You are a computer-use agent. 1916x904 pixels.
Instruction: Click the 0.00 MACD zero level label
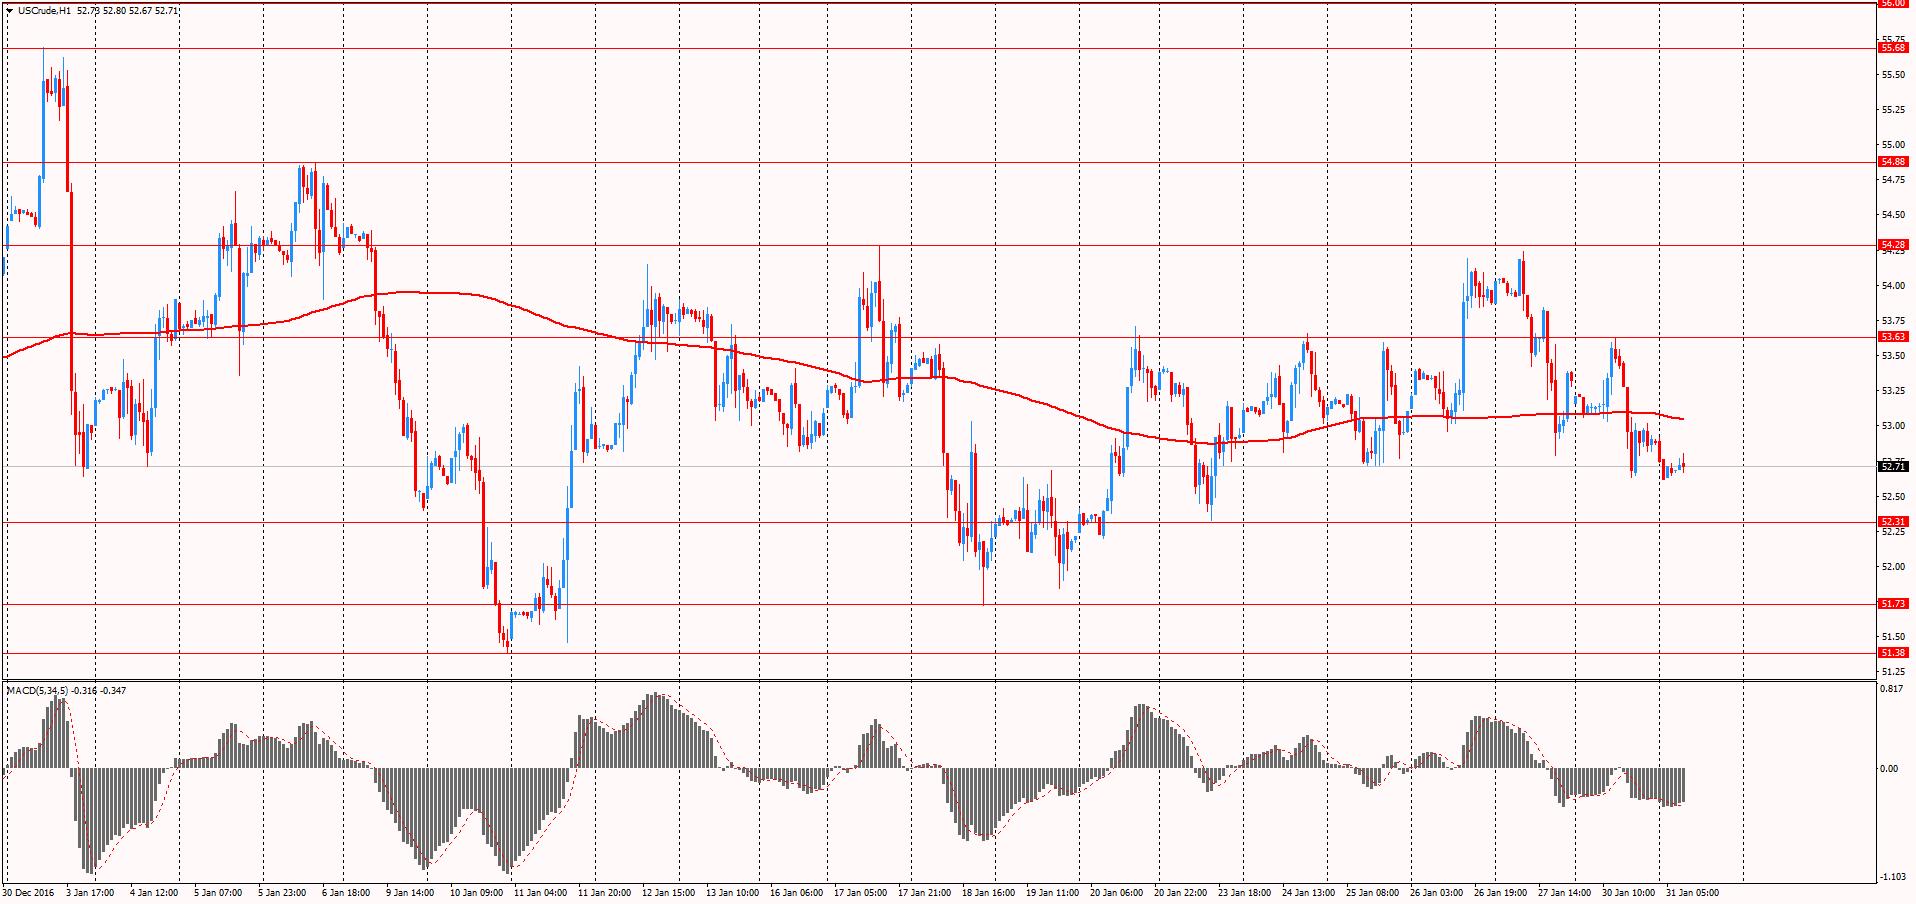[1889, 769]
